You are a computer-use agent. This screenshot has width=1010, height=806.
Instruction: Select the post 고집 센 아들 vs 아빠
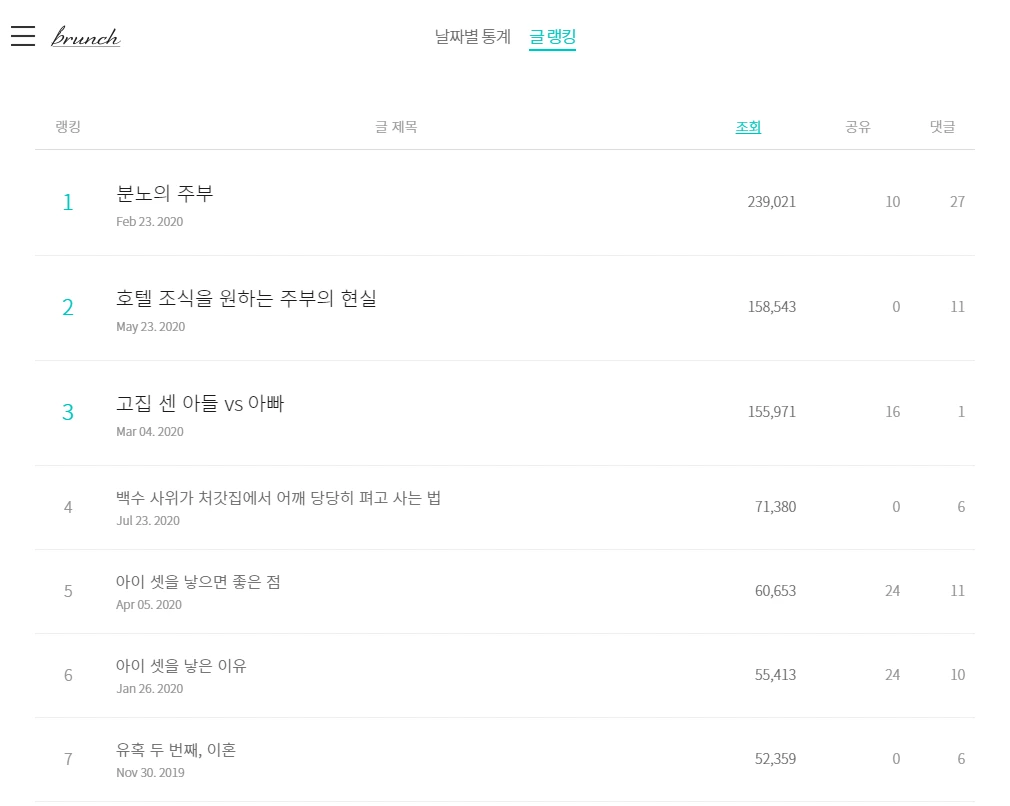pyautogui.click(x=200, y=404)
